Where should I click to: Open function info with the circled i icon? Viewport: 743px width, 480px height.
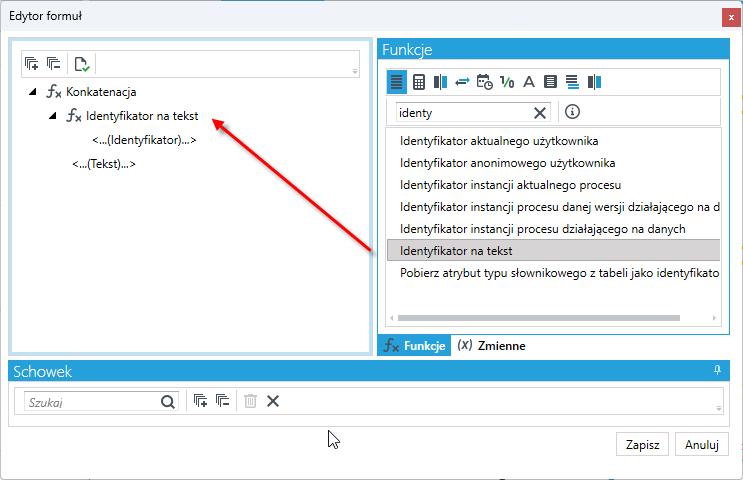coord(572,112)
